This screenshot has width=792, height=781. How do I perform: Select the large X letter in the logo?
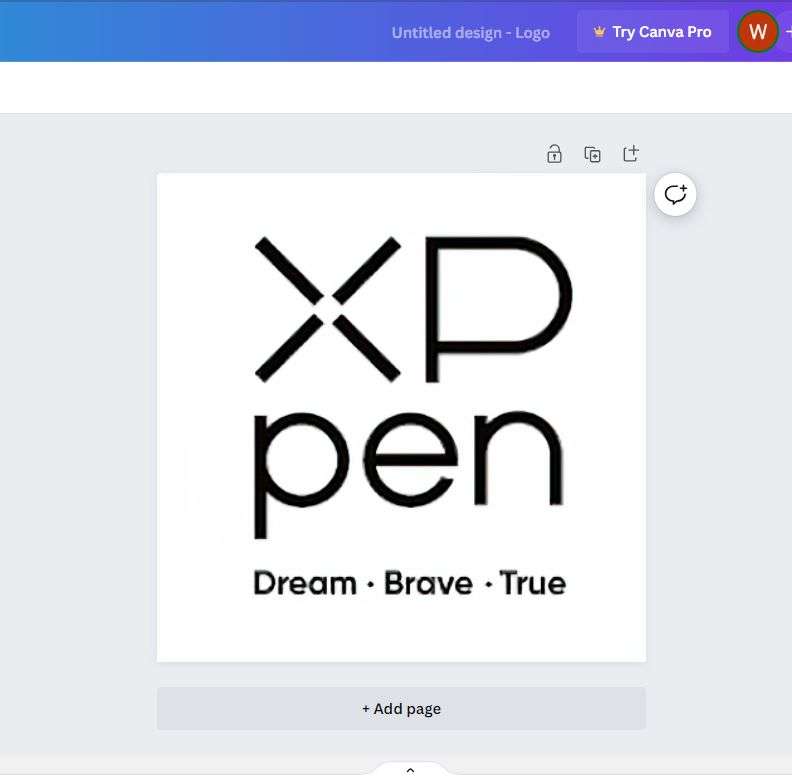[327, 309]
